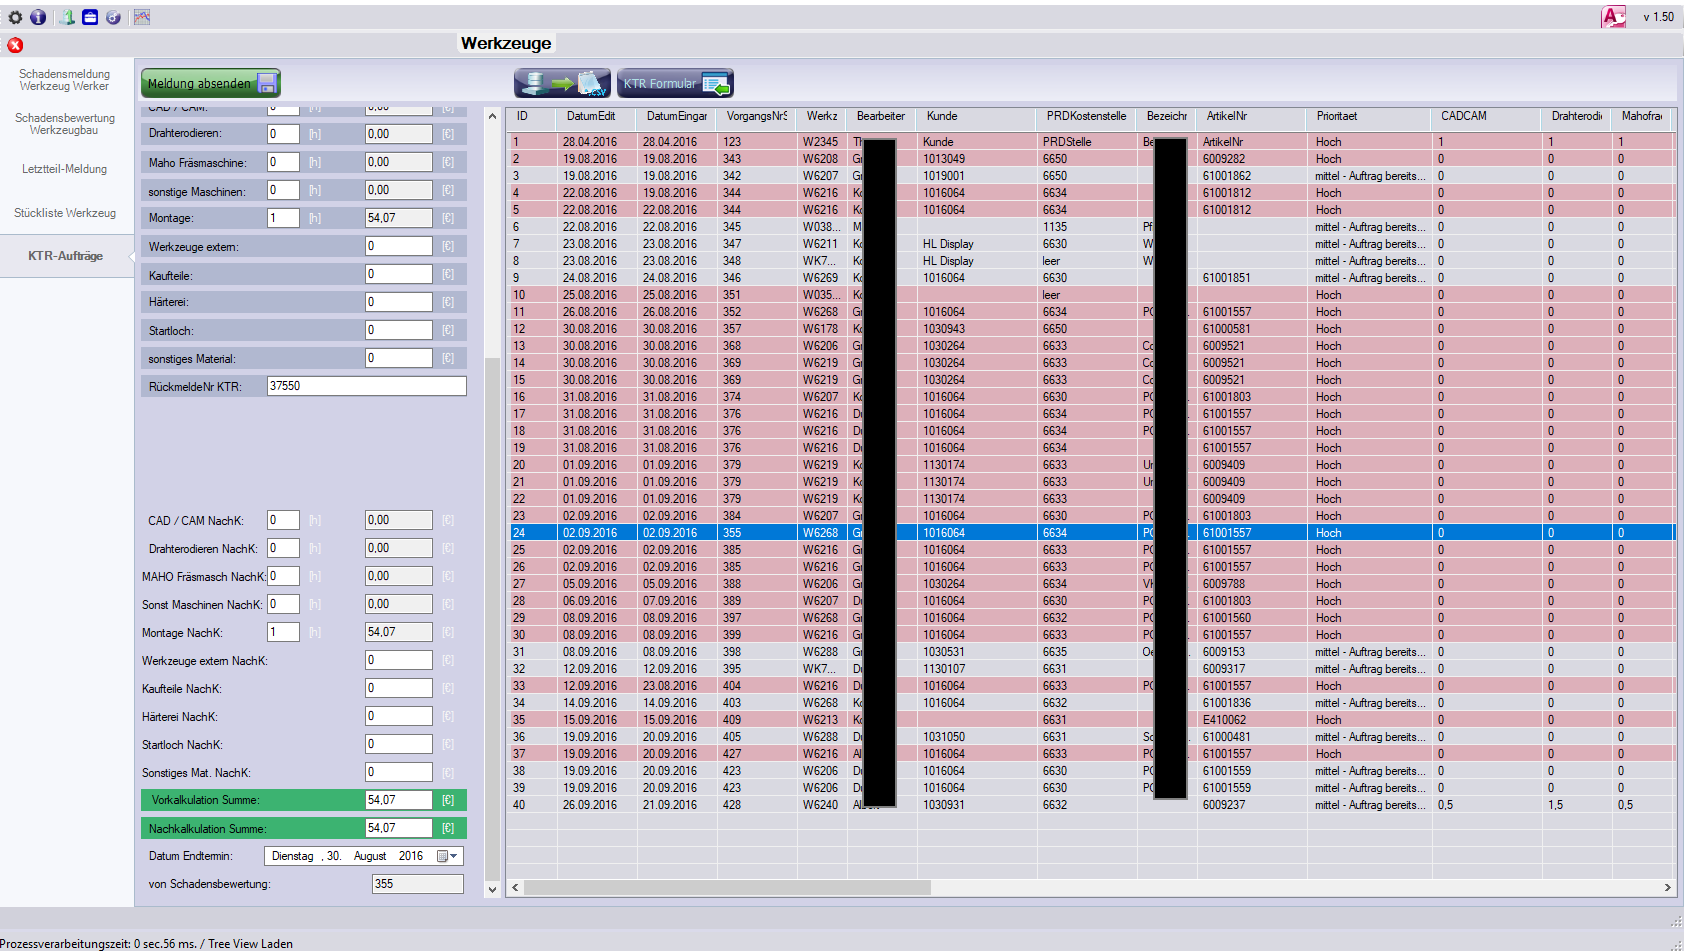This screenshot has height=951, width=1684.
Task: Open settings via the gear icon
Action: (x=15, y=17)
